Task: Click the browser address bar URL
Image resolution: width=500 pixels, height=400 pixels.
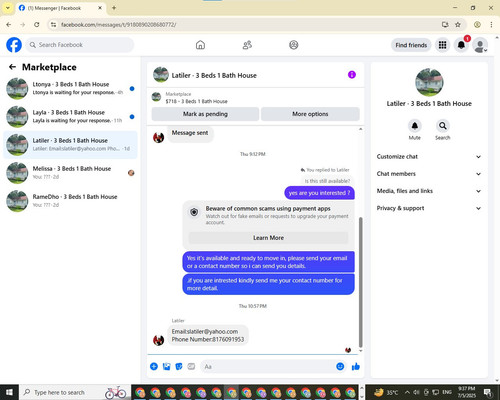Action: (118, 25)
